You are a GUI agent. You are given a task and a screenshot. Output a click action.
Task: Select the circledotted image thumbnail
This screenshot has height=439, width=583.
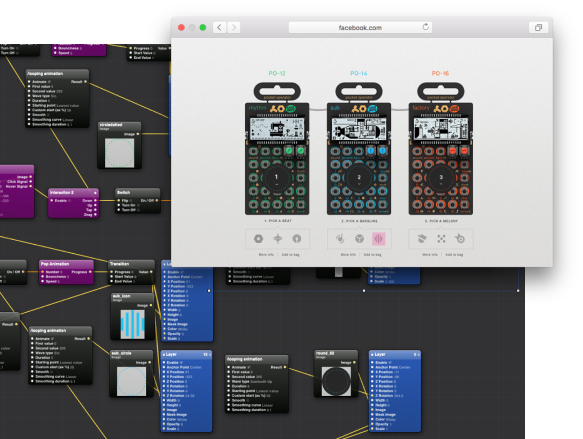(119, 153)
